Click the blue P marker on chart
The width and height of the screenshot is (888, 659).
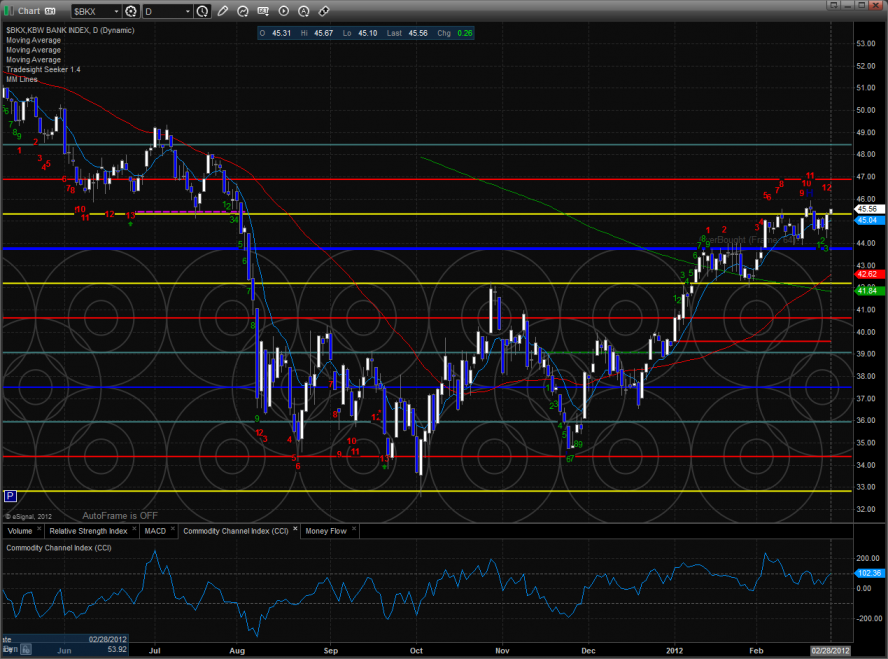point(10,495)
